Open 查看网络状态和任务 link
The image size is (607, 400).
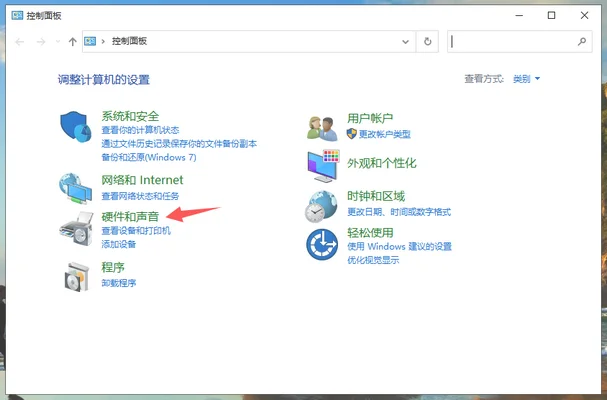point(140,195)
